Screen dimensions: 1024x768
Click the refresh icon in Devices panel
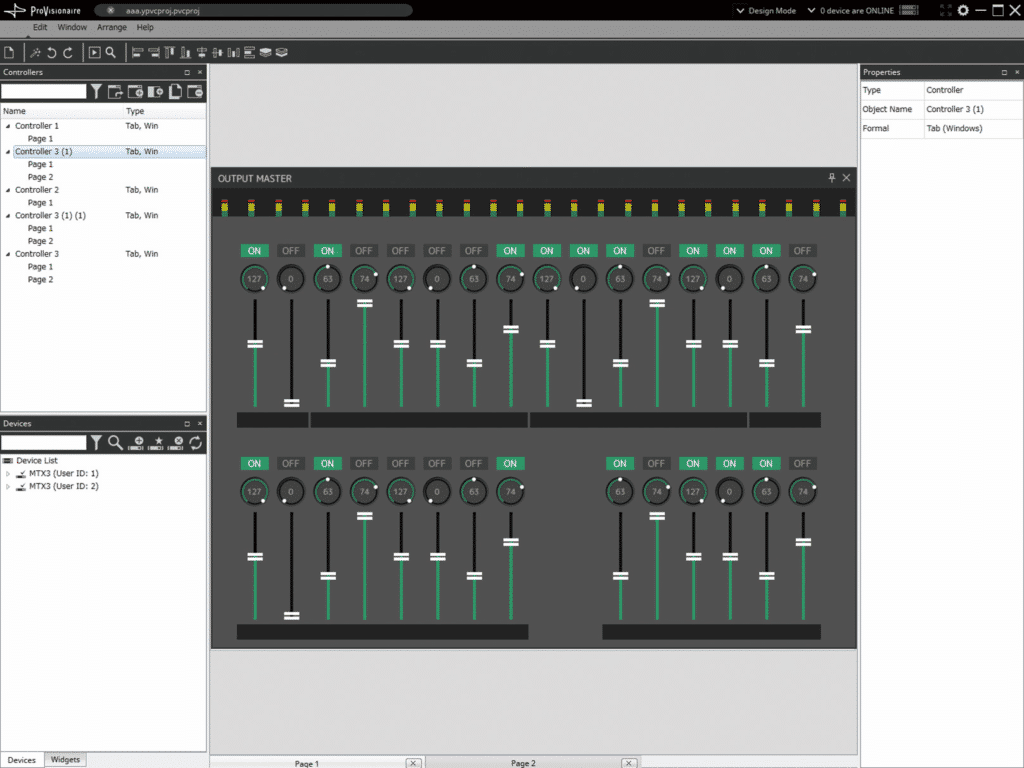(x=196, y=442)
